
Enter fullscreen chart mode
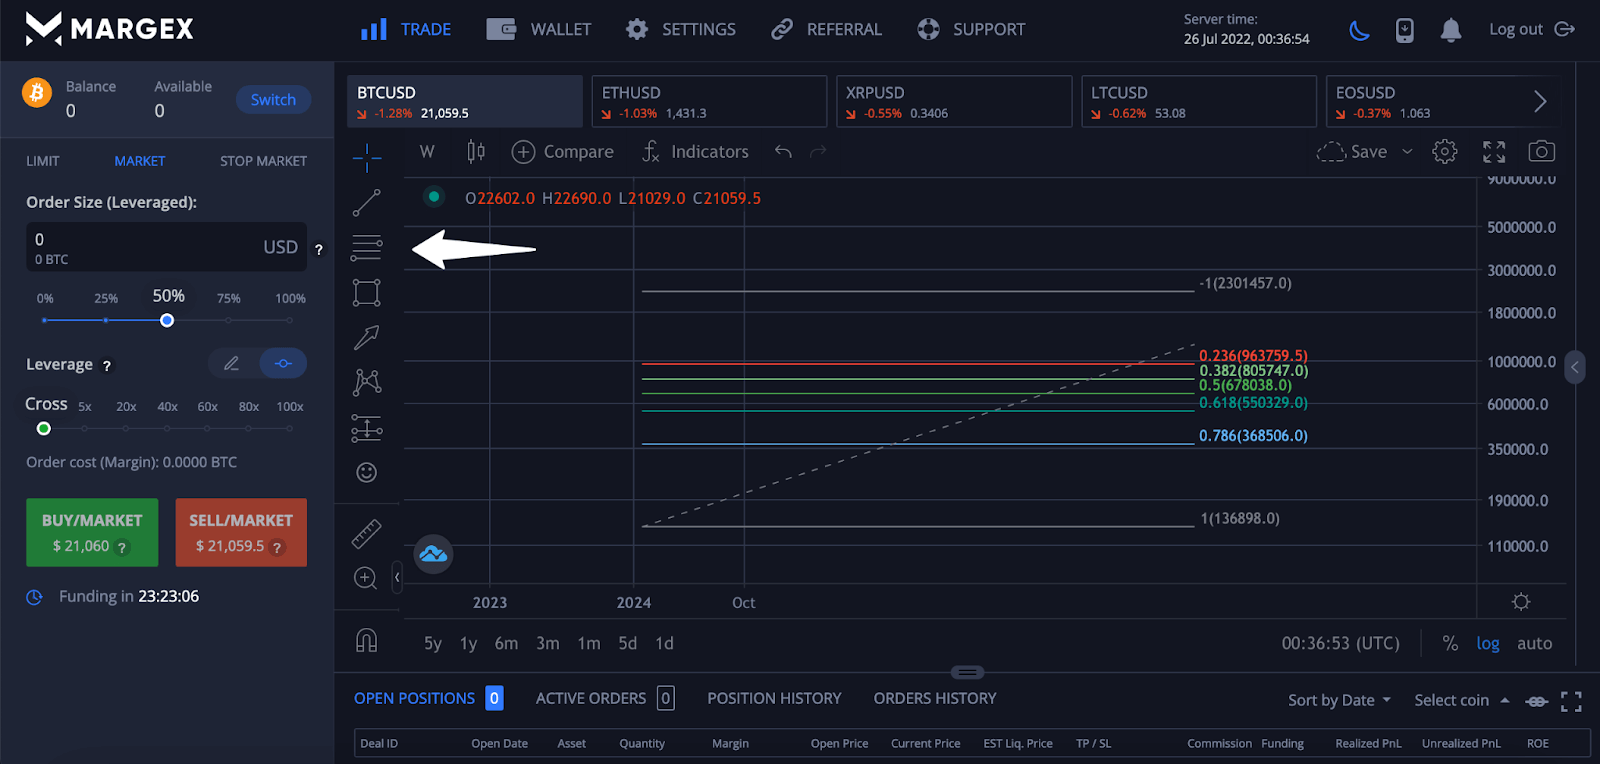point(1494,152)
